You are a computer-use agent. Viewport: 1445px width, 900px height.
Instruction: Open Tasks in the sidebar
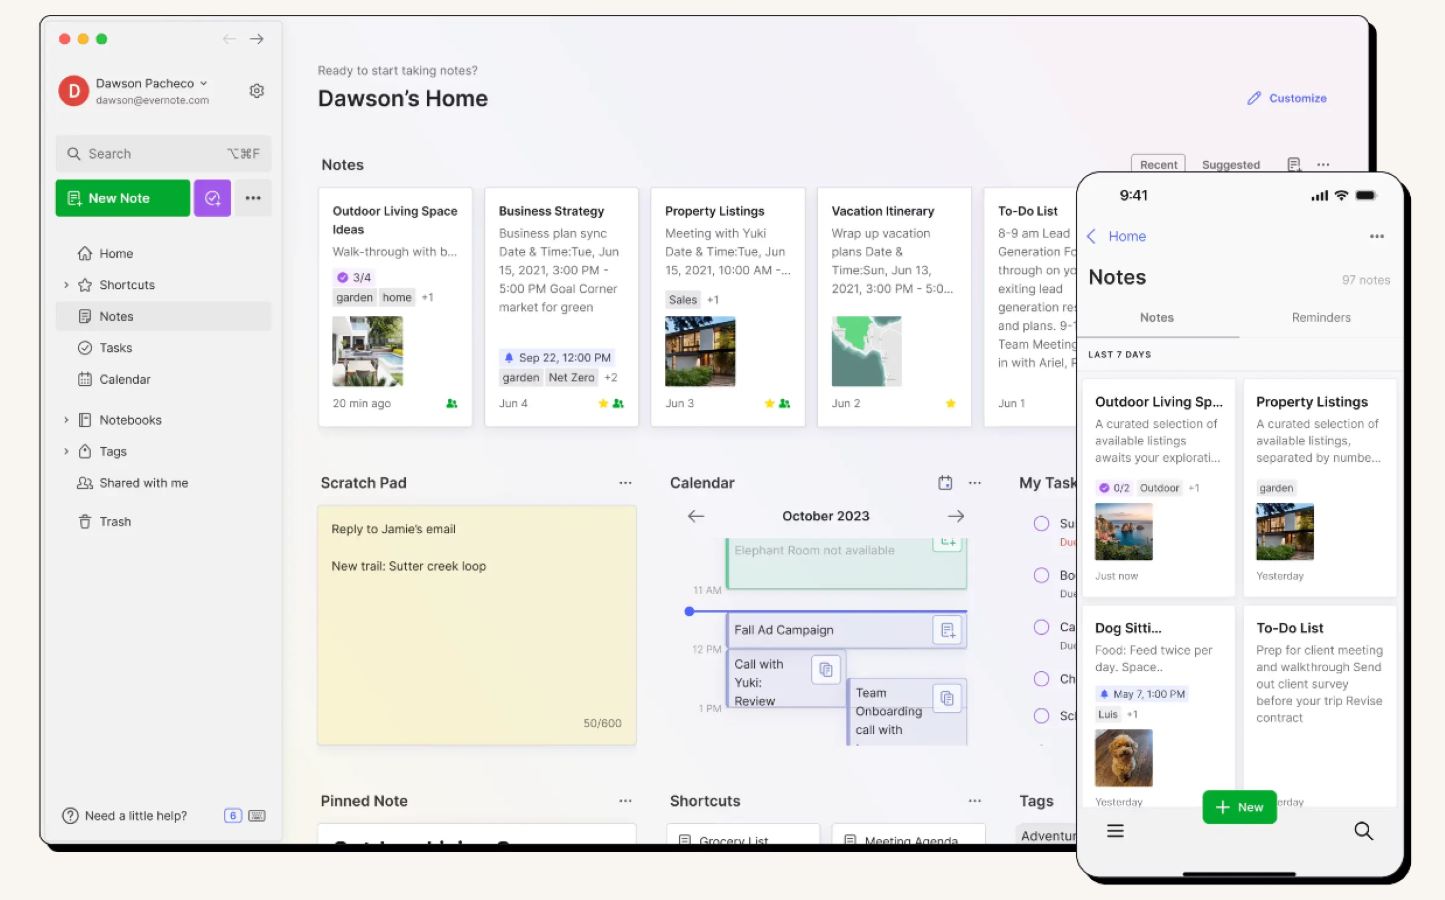coord(163,348)
